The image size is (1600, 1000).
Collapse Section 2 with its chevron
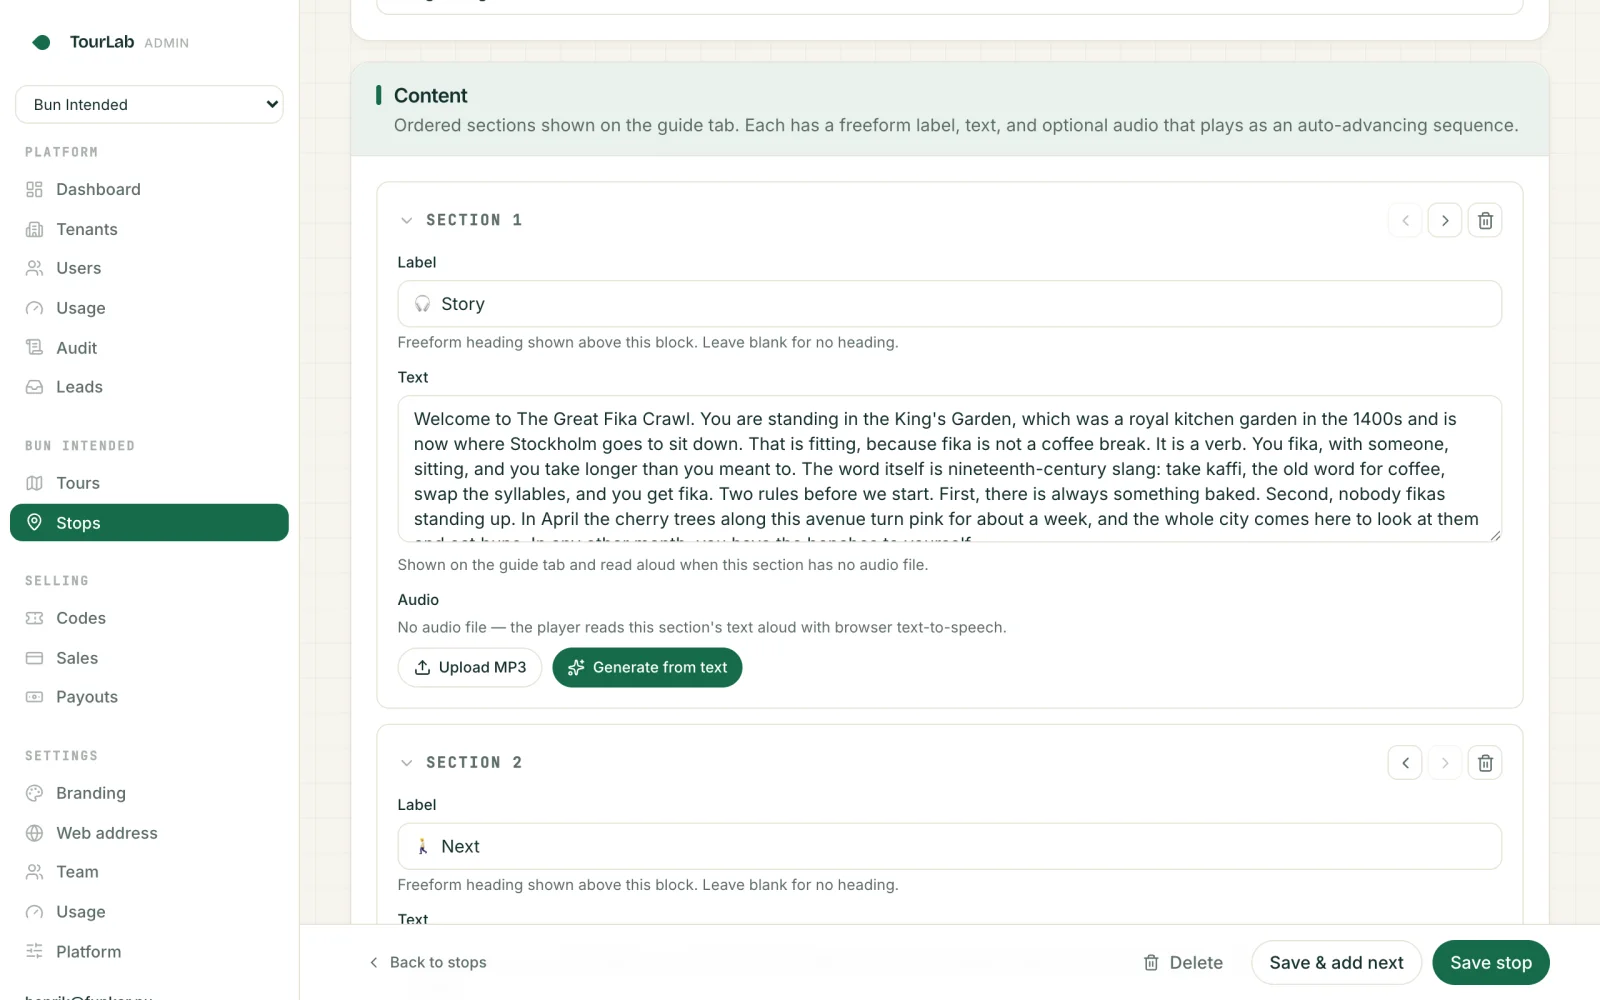point(406,763)
